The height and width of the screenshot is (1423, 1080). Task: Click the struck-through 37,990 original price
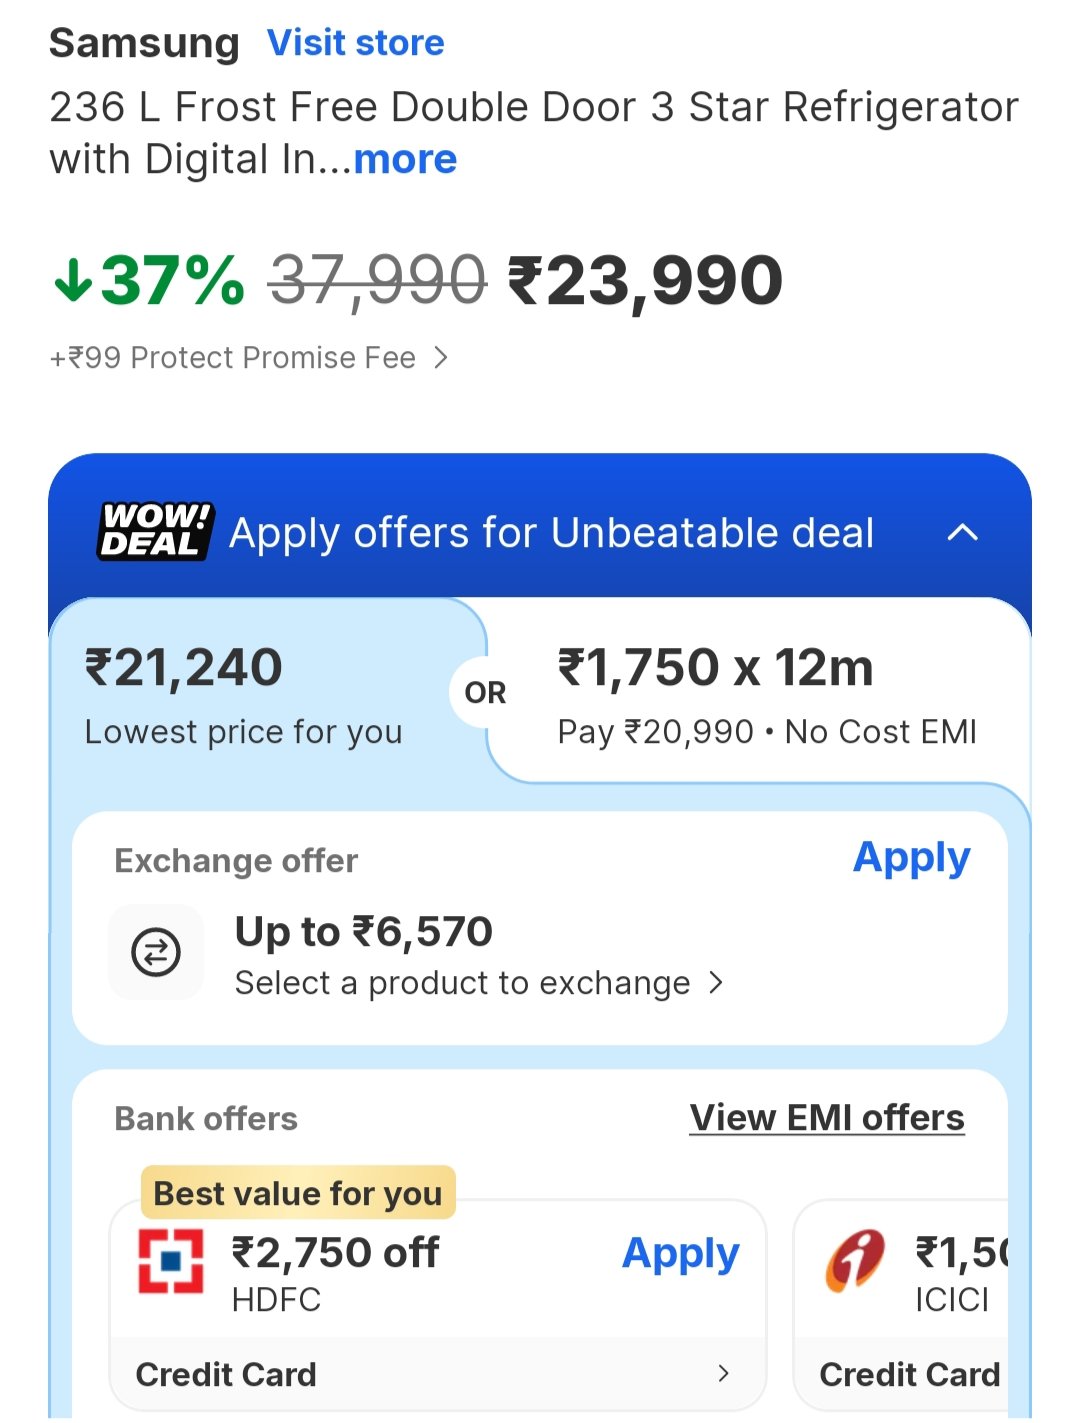pos(378,281)
